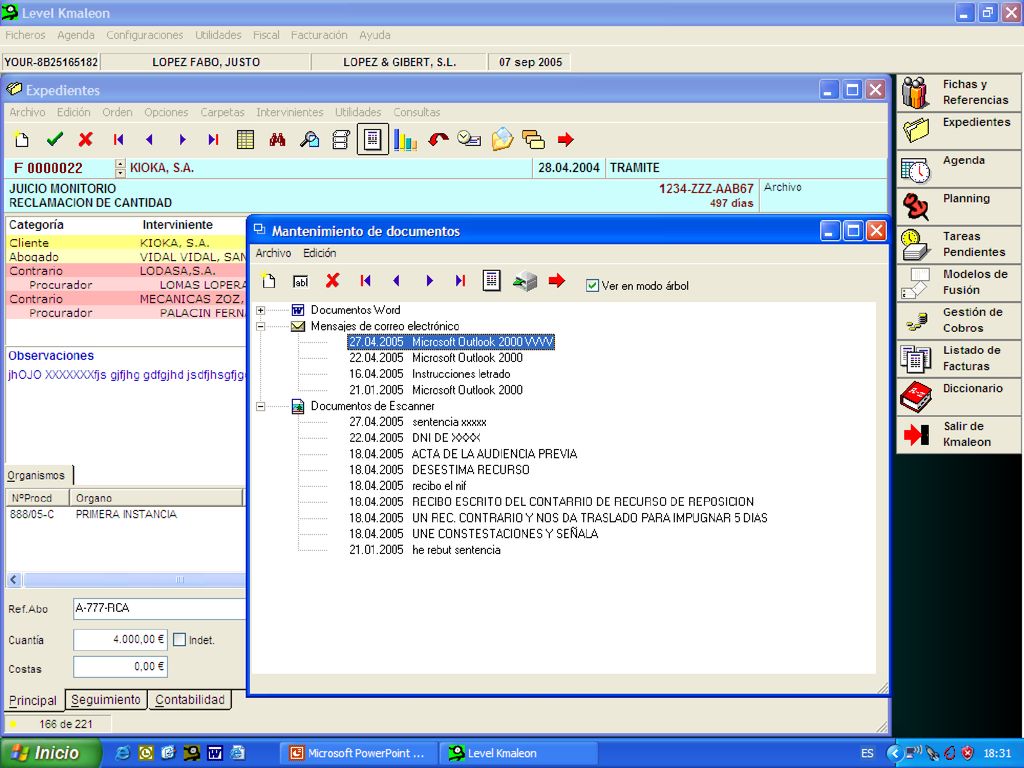The image size is (1024, 768).
Task: Open Planning from the sidebar
Action: 958,207
